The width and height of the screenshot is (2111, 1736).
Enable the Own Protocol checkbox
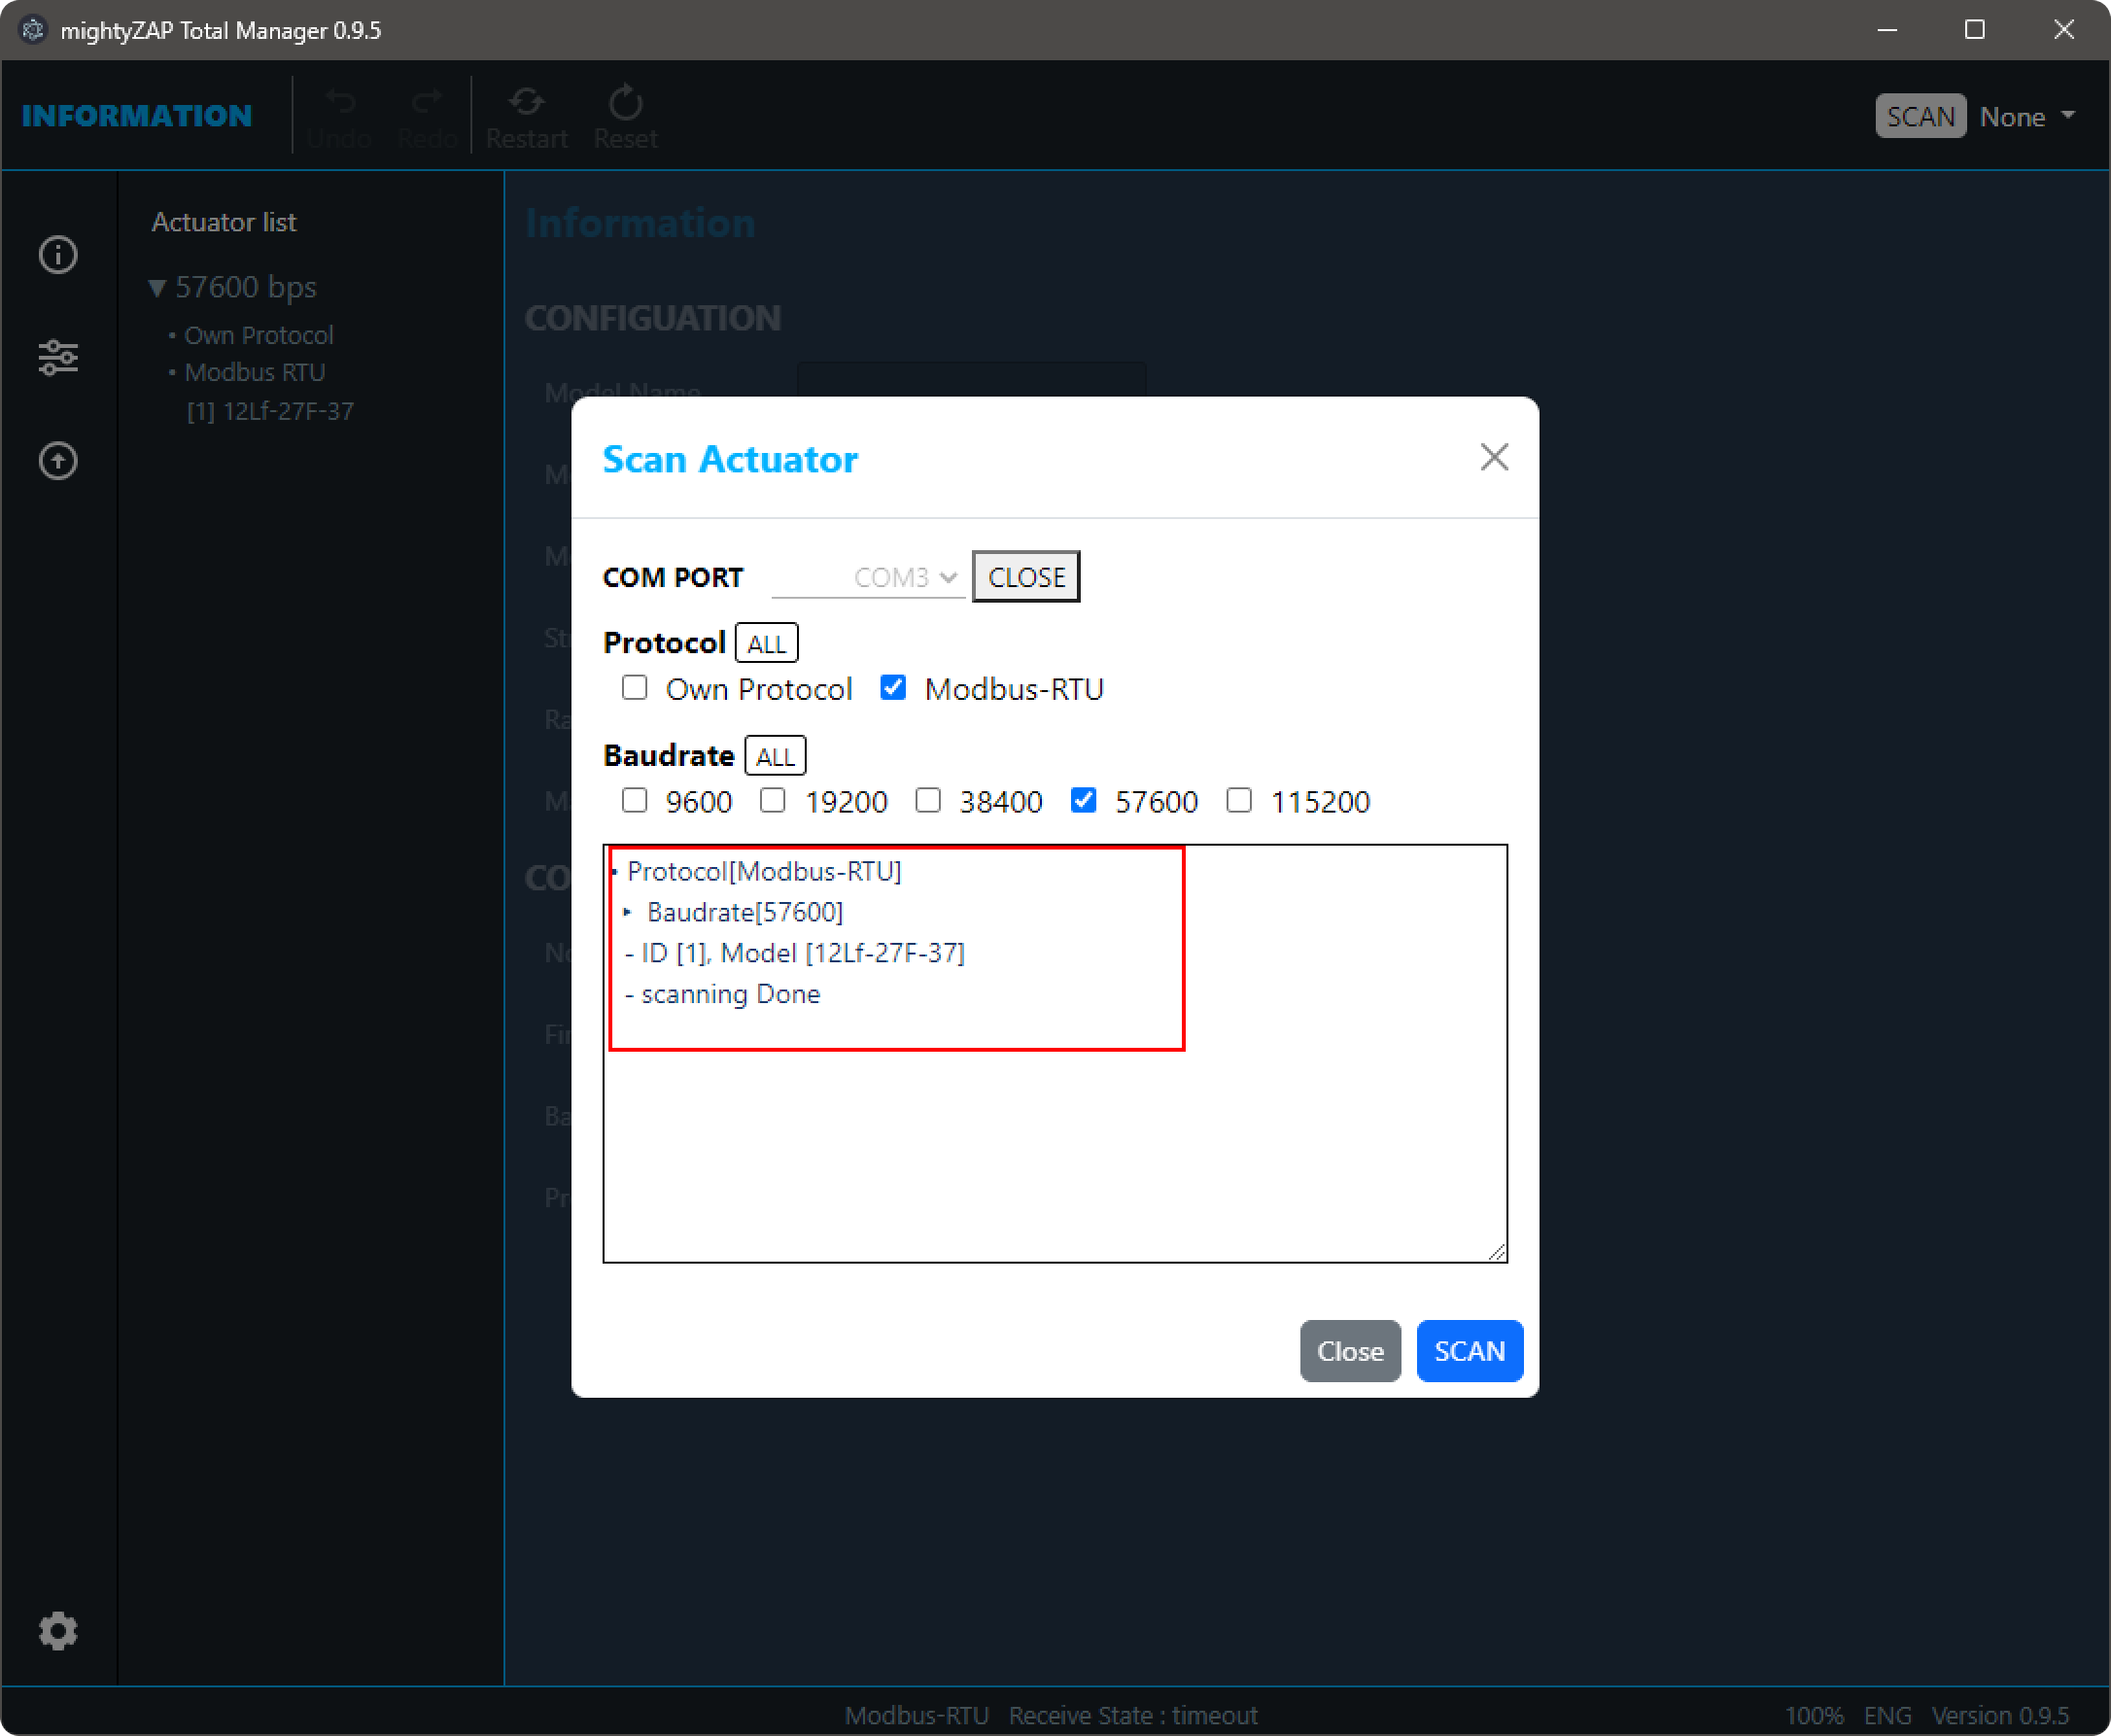tap(635, 688)
